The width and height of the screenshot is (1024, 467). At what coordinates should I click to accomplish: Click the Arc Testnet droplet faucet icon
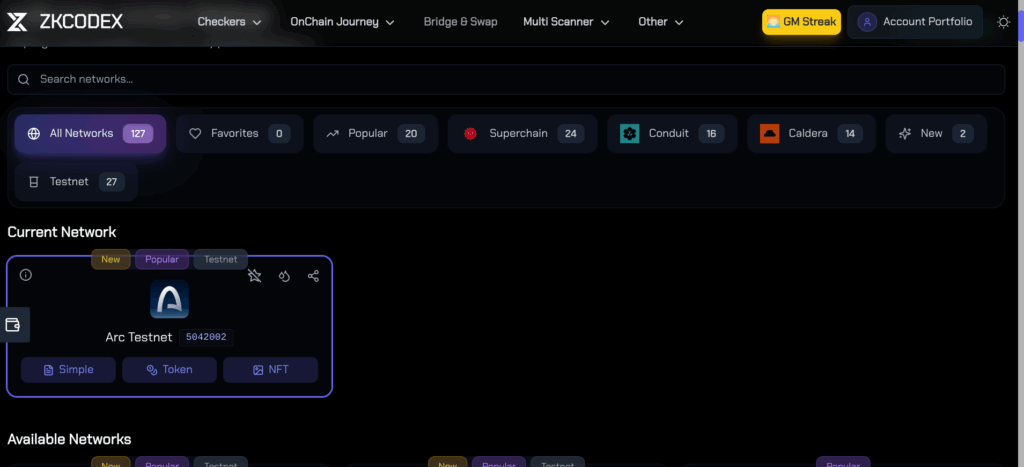283,276
